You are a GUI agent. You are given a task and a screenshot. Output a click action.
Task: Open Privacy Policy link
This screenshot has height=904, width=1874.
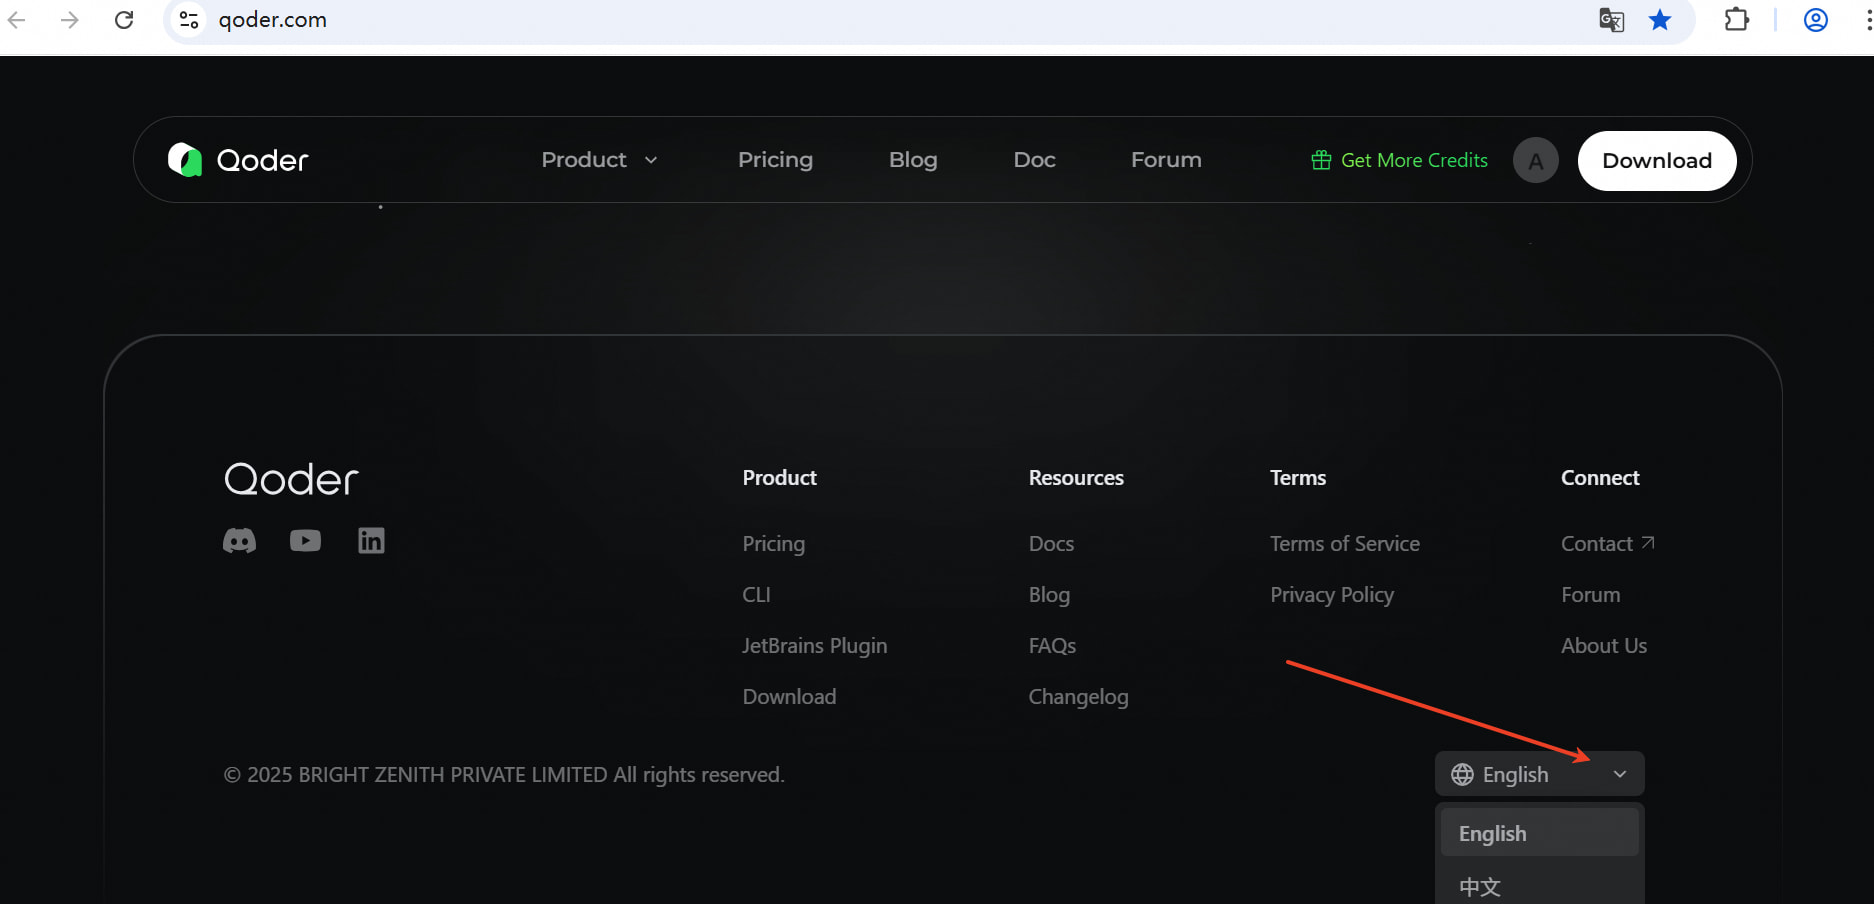[1331, 595]
